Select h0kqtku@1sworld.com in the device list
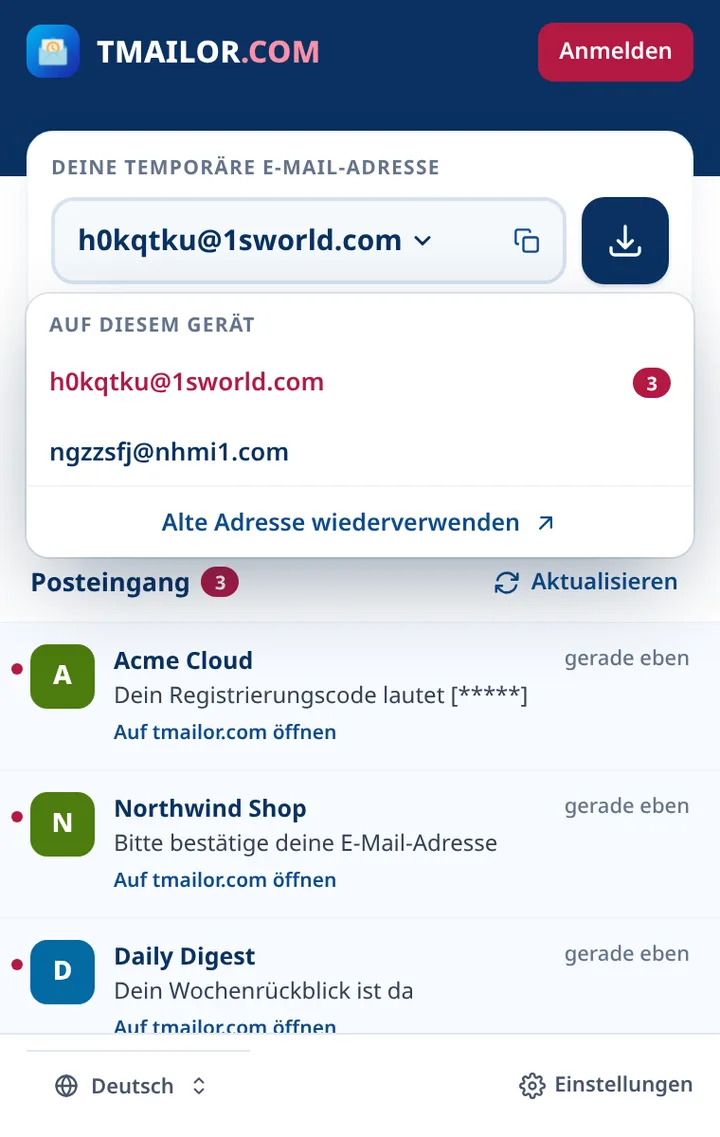 pos(360,382)
